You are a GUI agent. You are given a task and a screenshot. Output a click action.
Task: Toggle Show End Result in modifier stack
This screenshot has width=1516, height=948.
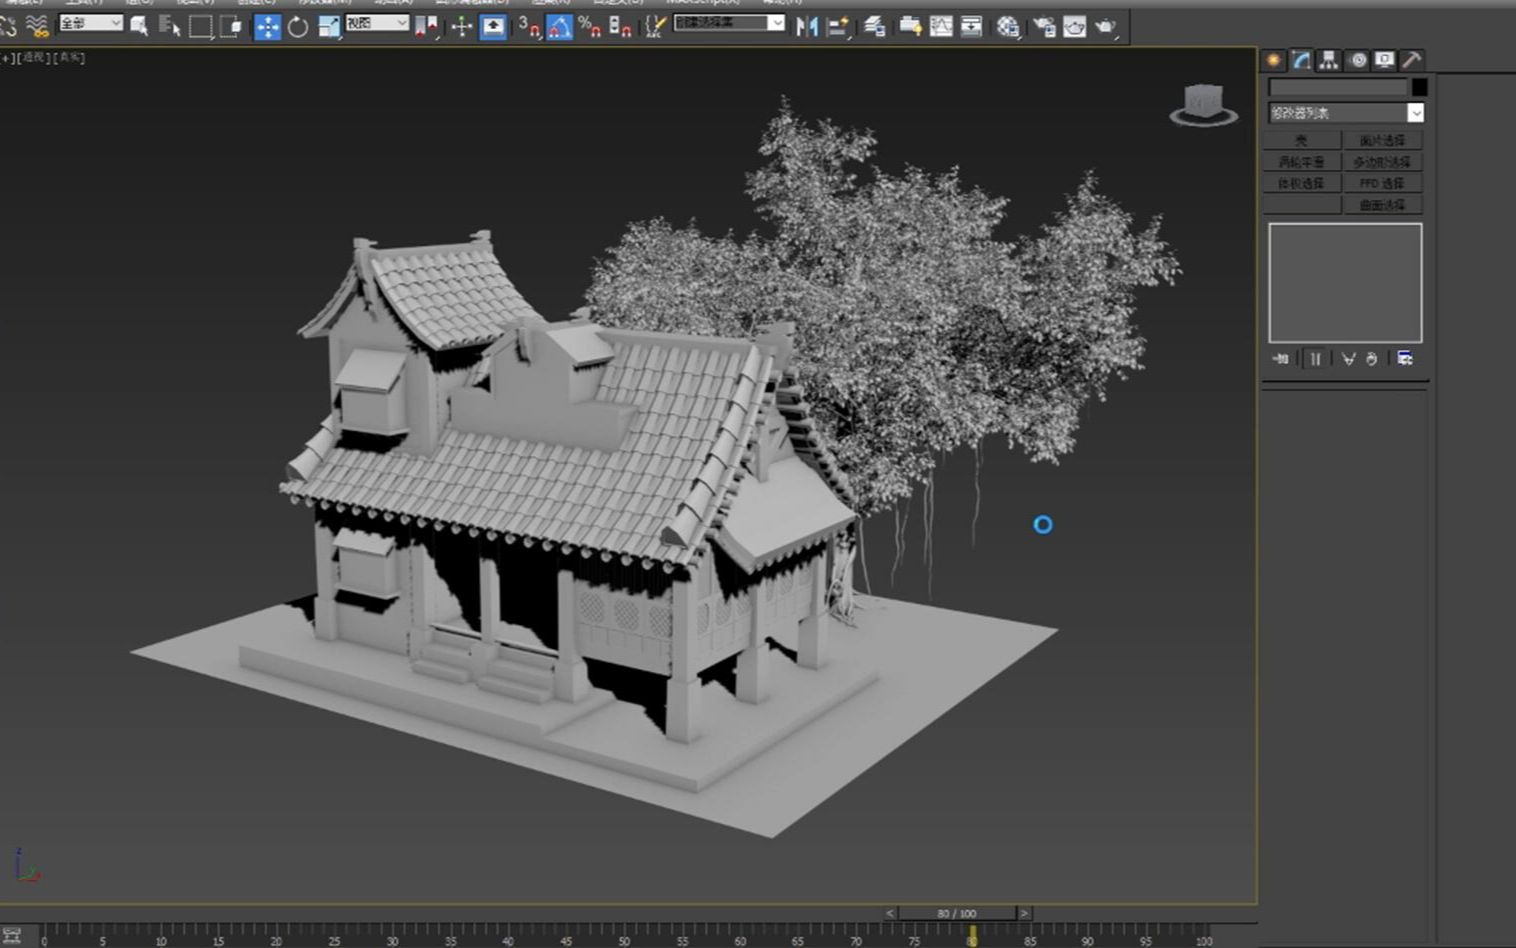[x=1315, y=359]
